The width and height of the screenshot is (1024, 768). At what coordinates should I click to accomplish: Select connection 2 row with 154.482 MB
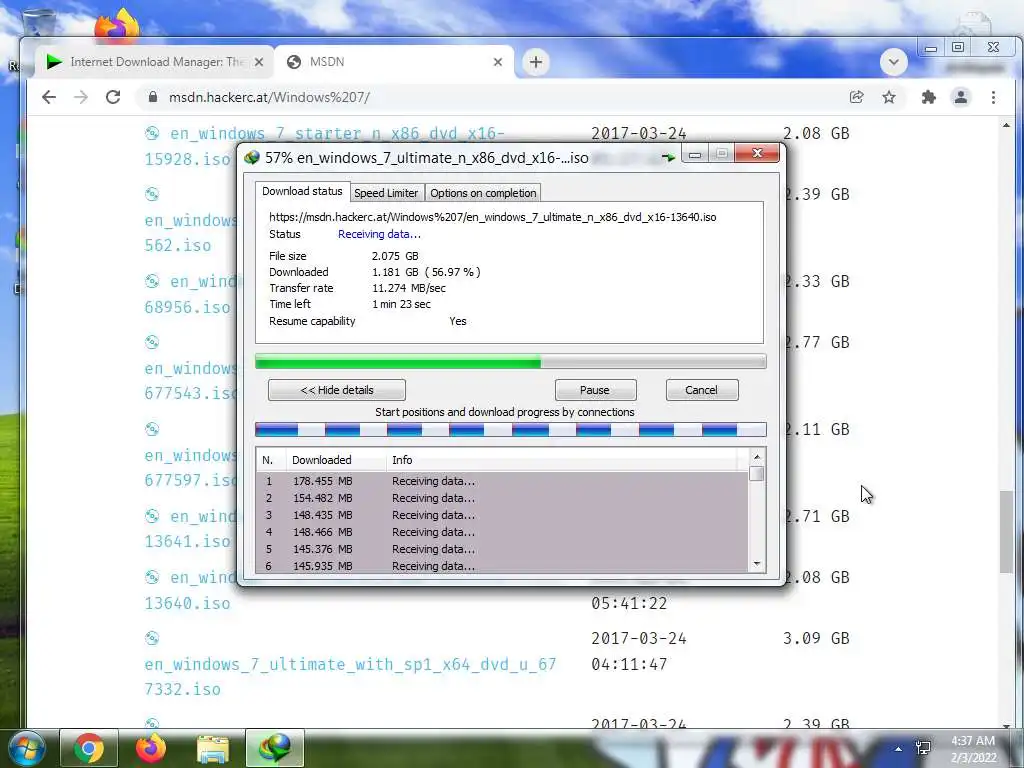point(502,498)
